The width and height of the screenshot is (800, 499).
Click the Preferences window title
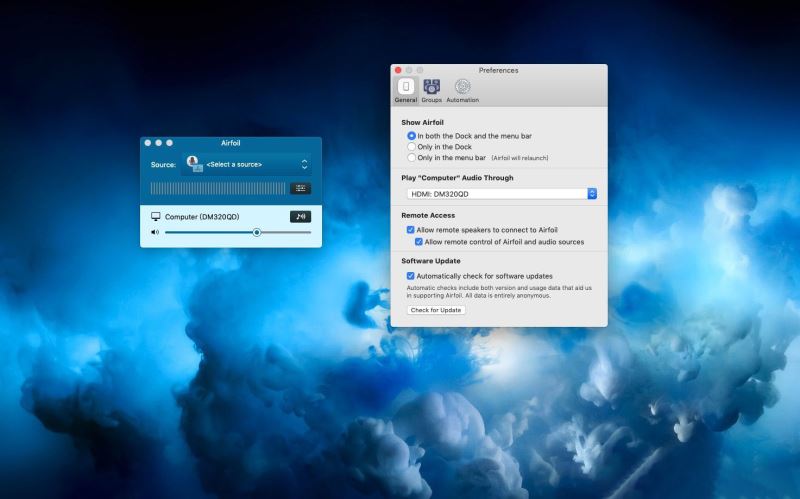coord(498,70)
